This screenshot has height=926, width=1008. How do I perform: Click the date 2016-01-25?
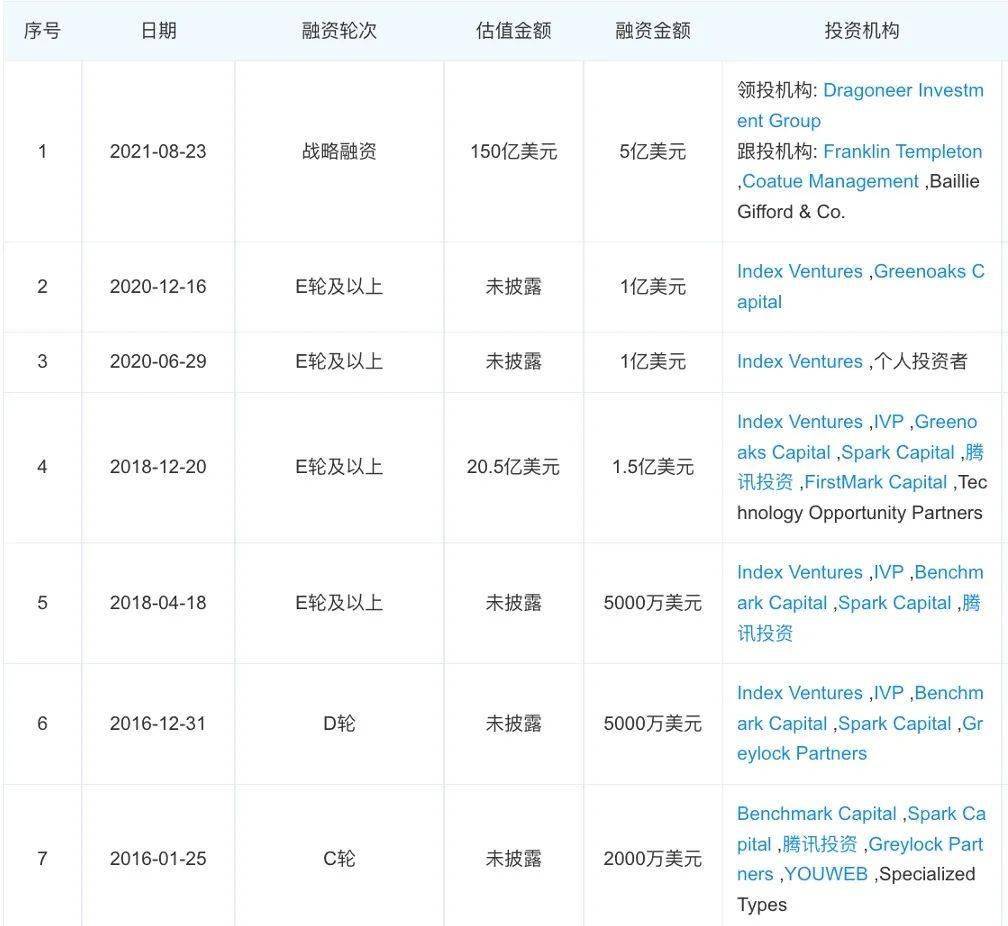pos(158,858)
